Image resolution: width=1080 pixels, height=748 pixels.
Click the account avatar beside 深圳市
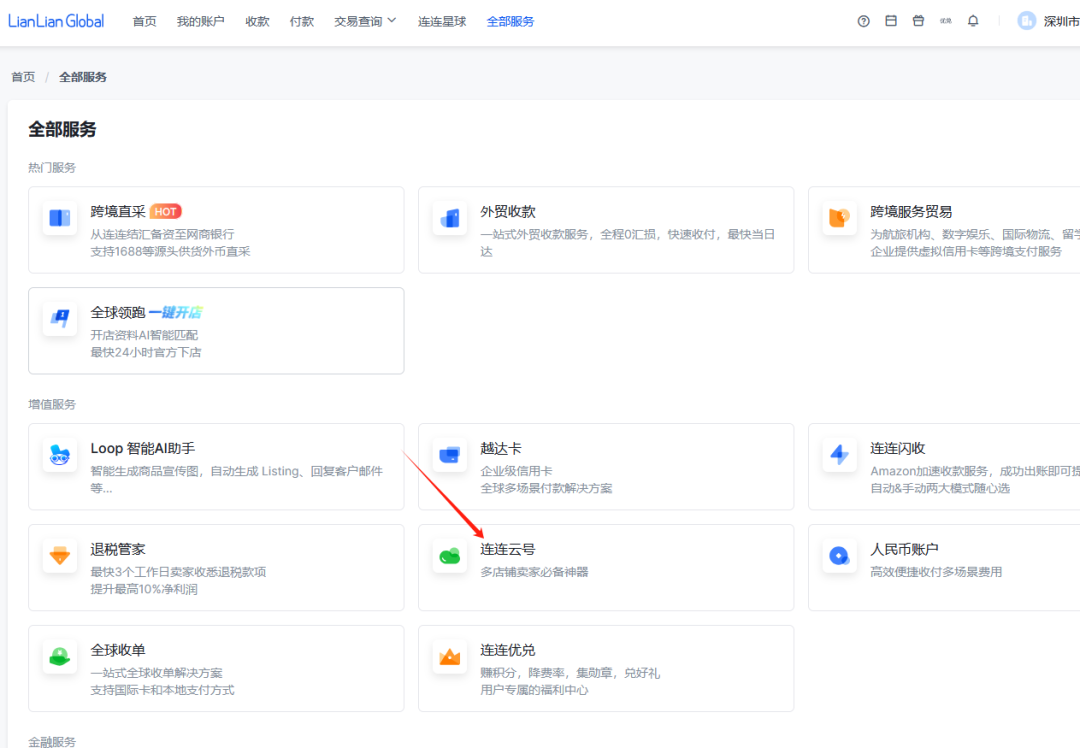1026,21
